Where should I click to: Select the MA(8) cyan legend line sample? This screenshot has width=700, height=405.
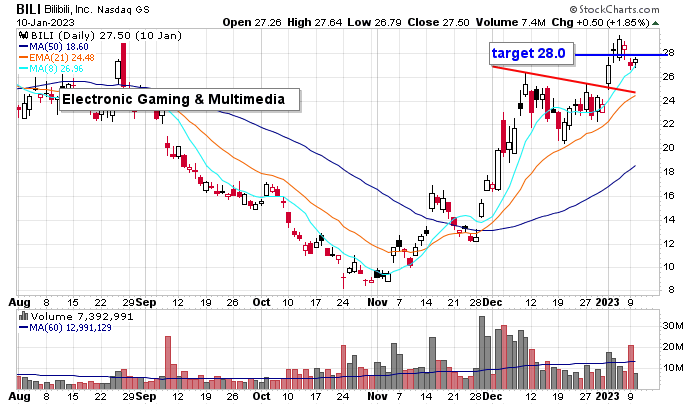click(x=23, y=69)
